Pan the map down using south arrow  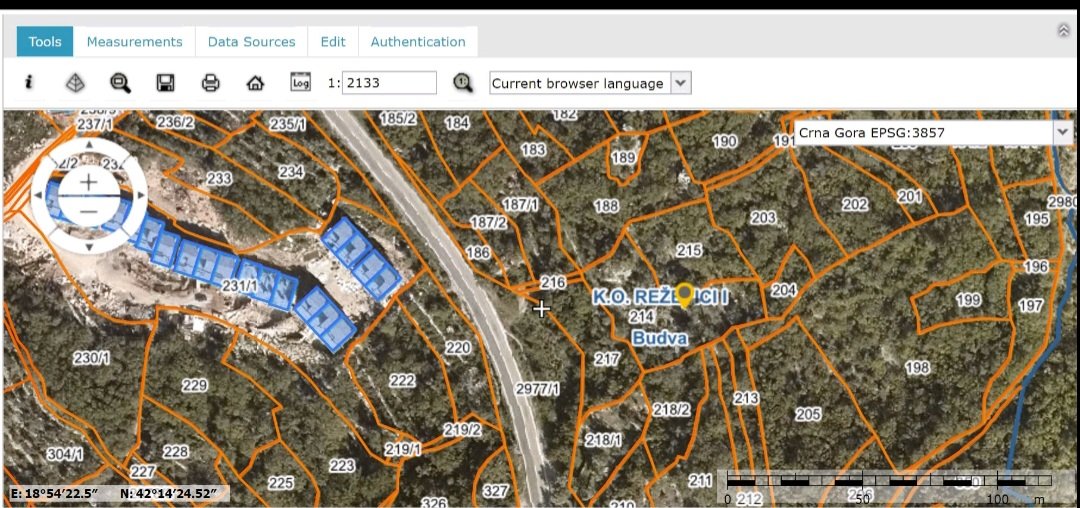click(89, 246)
